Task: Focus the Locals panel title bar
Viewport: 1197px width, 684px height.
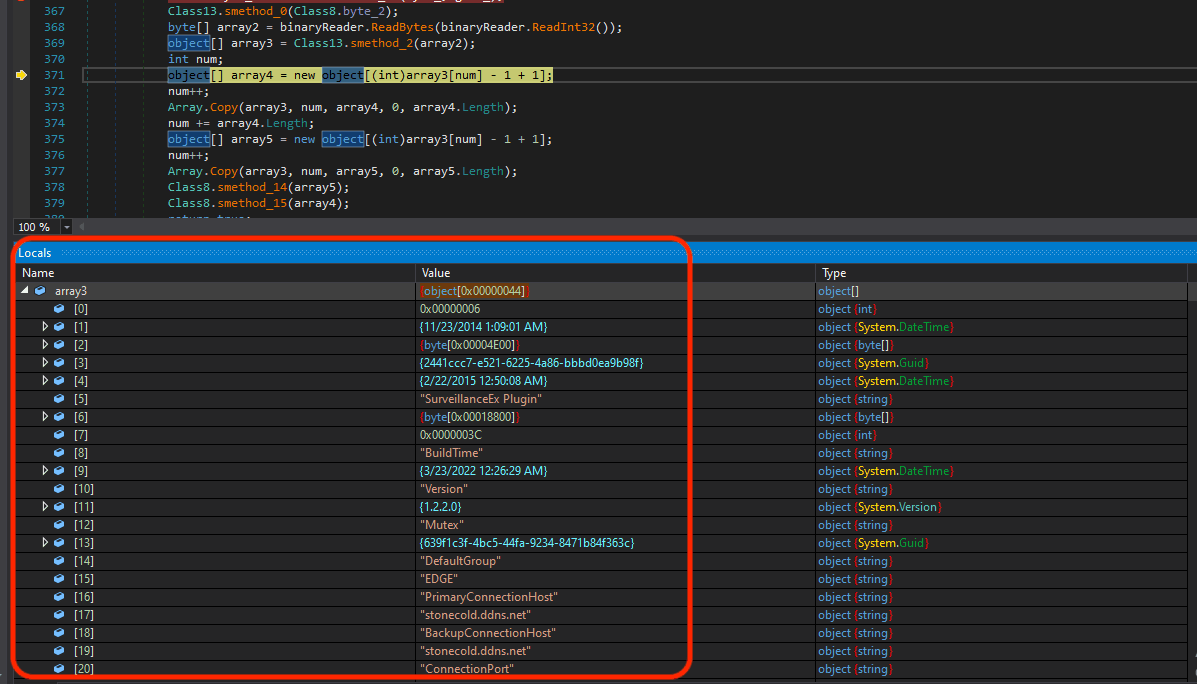Action: [606, 253]
